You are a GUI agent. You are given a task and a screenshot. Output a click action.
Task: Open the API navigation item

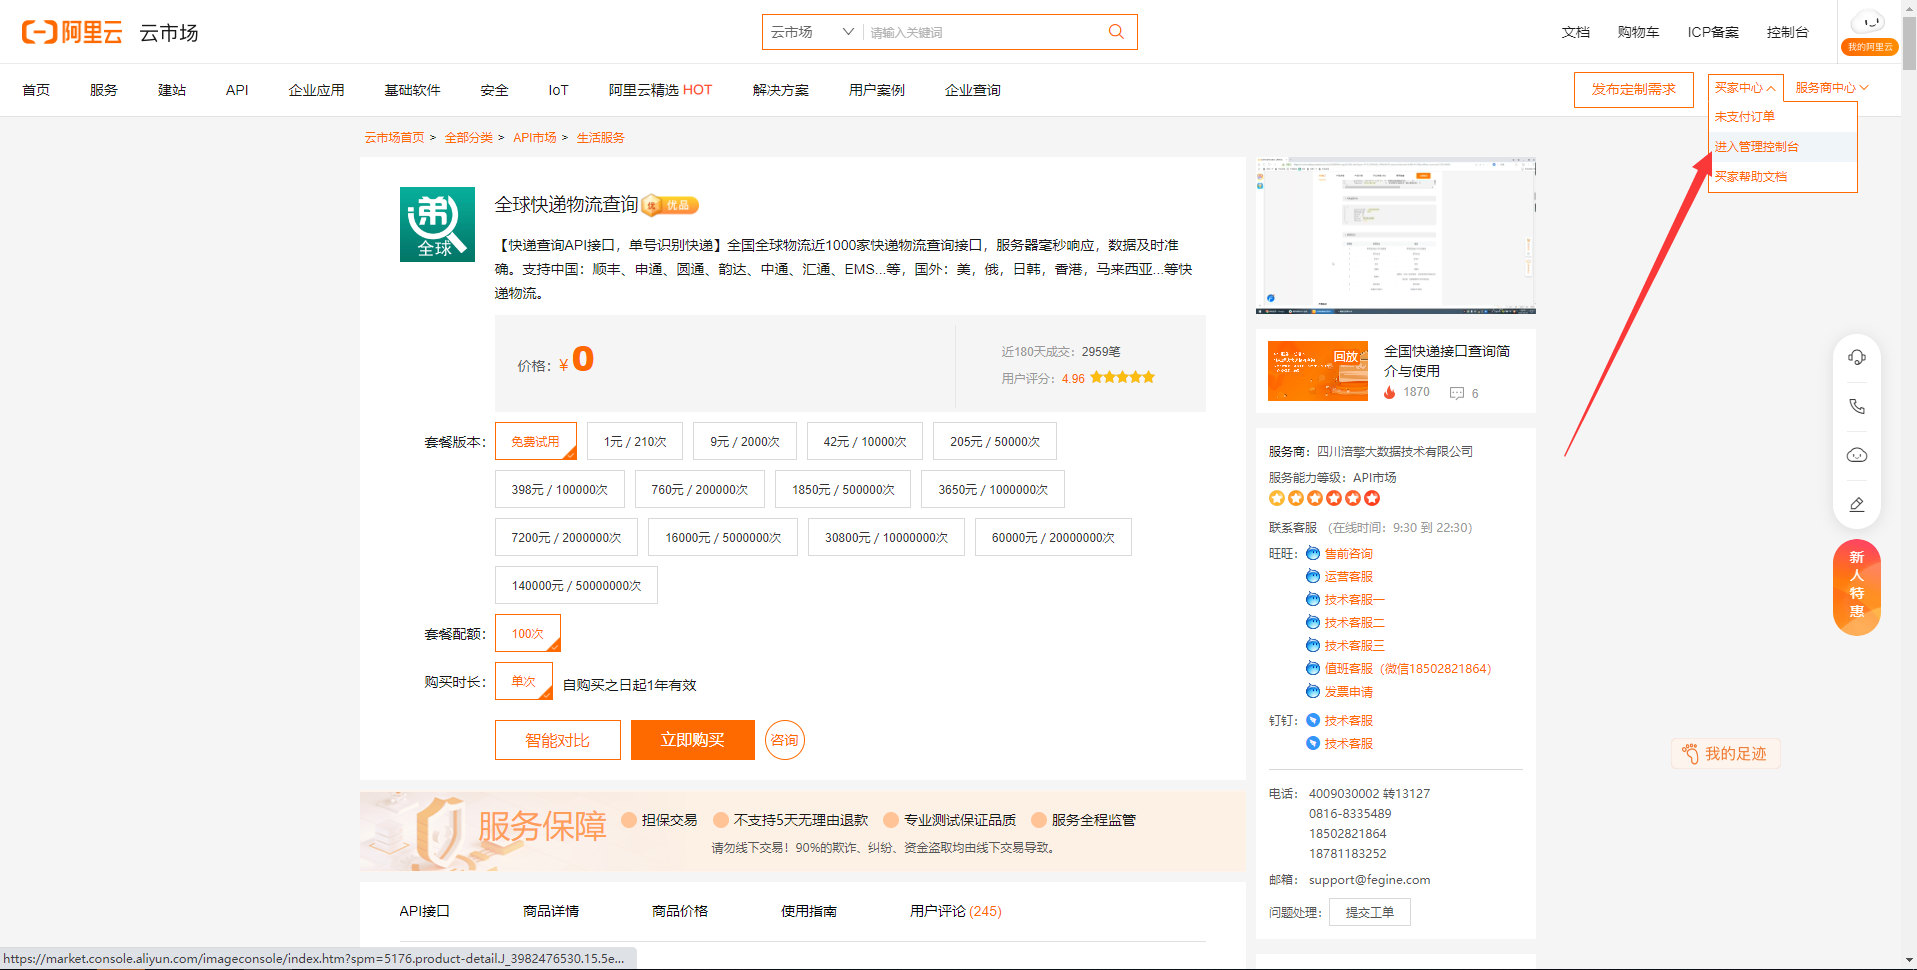237,90
